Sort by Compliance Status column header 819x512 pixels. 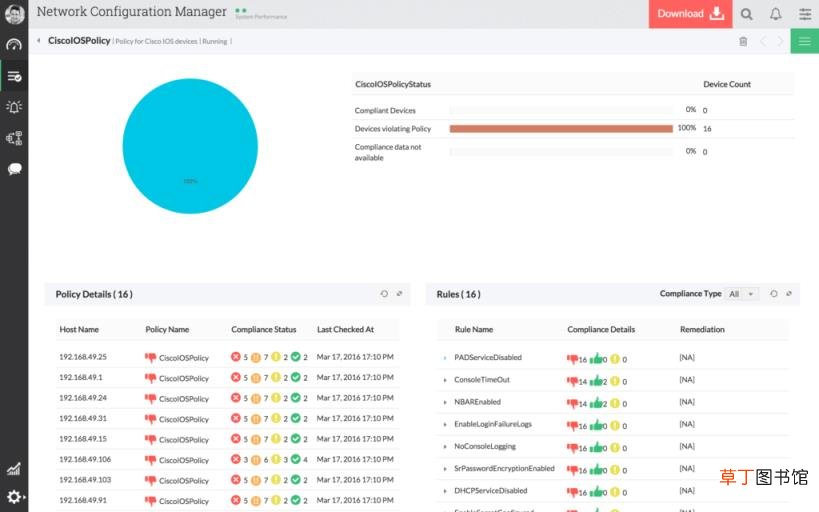point(264,330)
